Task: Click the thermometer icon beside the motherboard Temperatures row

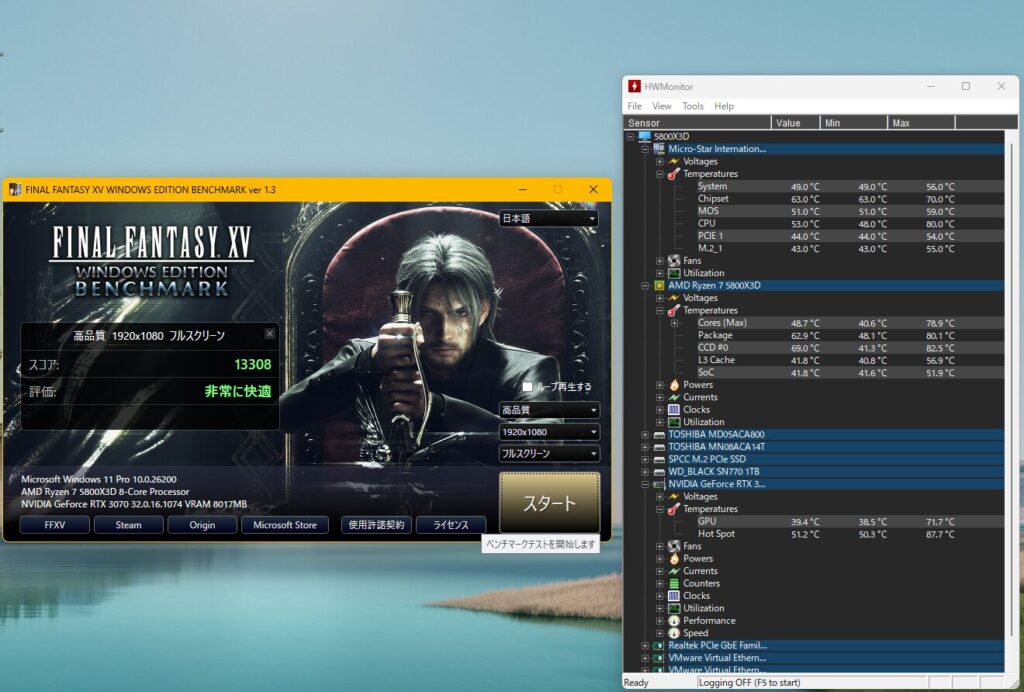Action: point(674,174)
